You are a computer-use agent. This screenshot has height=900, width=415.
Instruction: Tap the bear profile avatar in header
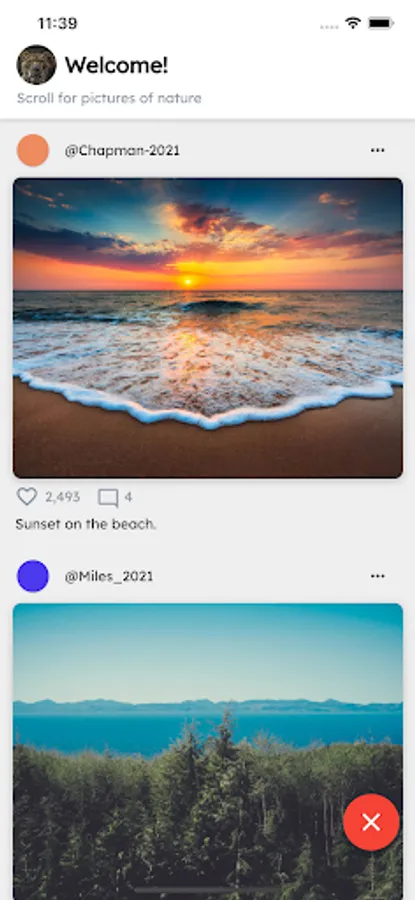click(37, 65)
